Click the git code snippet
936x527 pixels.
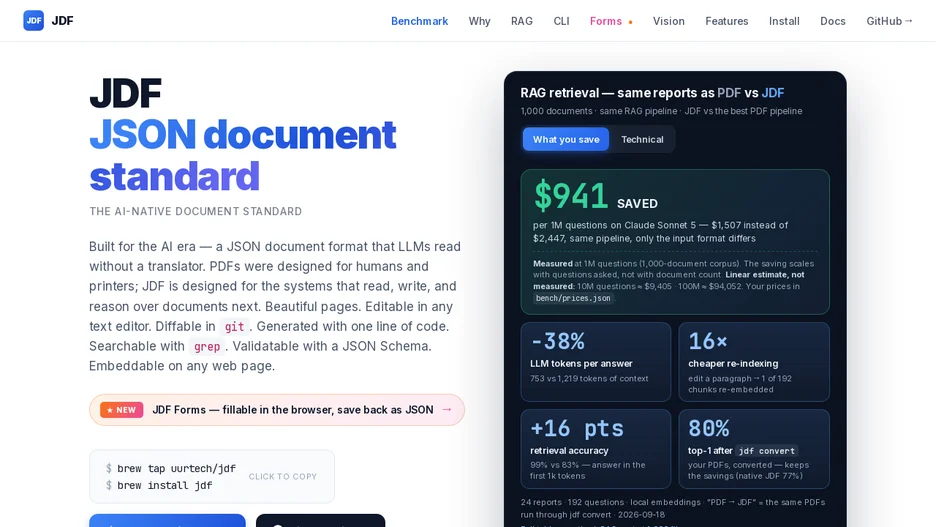[234, 326]
